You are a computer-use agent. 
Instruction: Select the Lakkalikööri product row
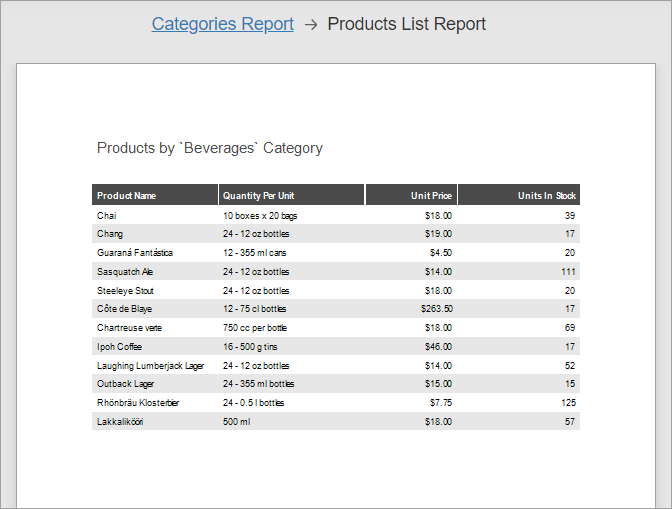[x=120, y=422]
